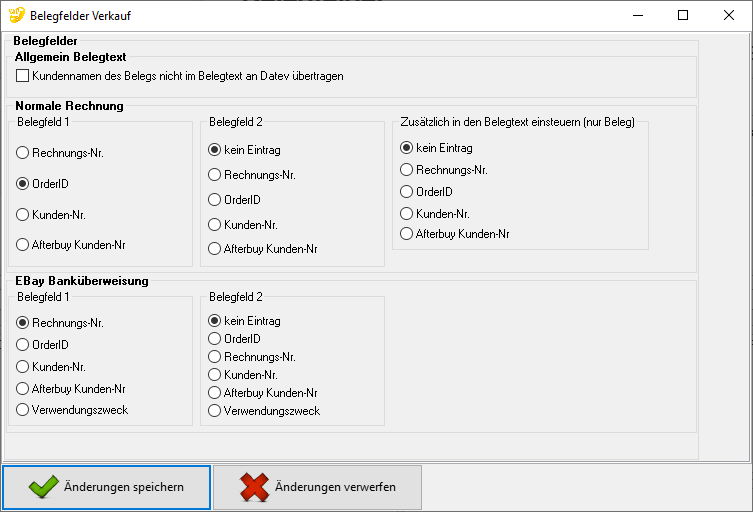The width and height of the screenshot is (753, 512).
Task: Select Afterbuy Kunden-Nr under Zusätzlich in den Belegtext
Action: tap(407, 234)
